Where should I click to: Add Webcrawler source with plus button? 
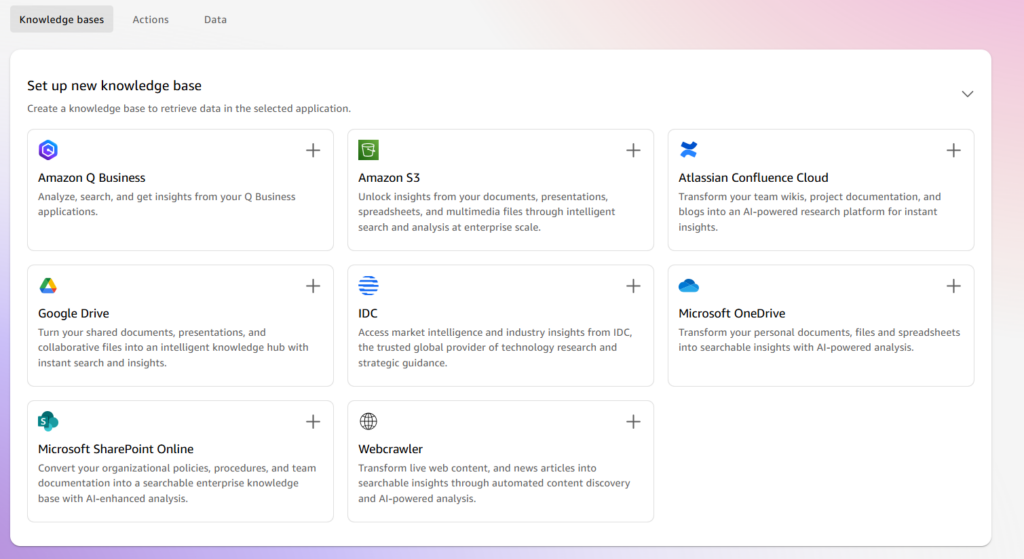(633, 421)
